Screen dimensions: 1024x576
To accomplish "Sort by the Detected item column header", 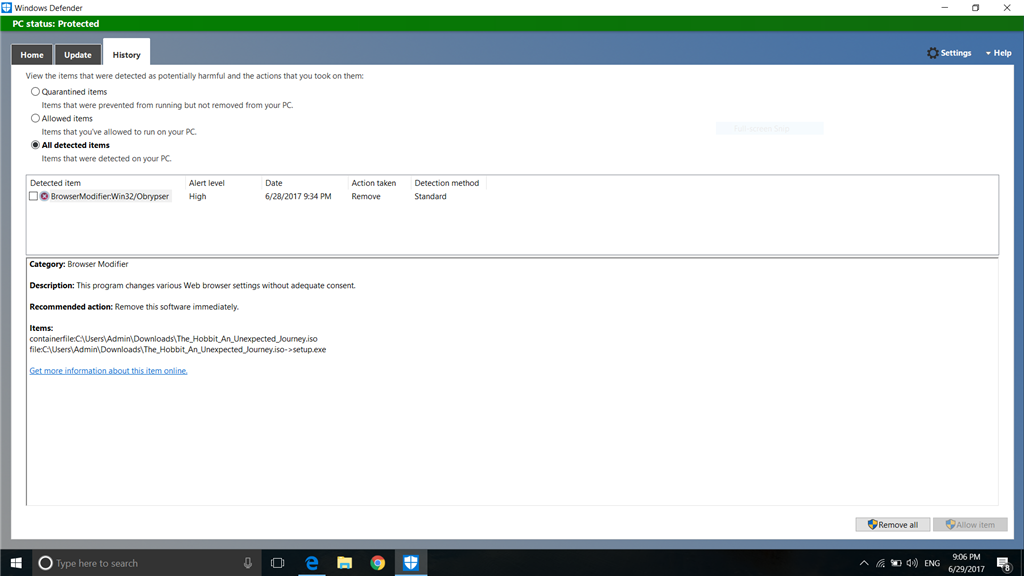I will [56, 183].
